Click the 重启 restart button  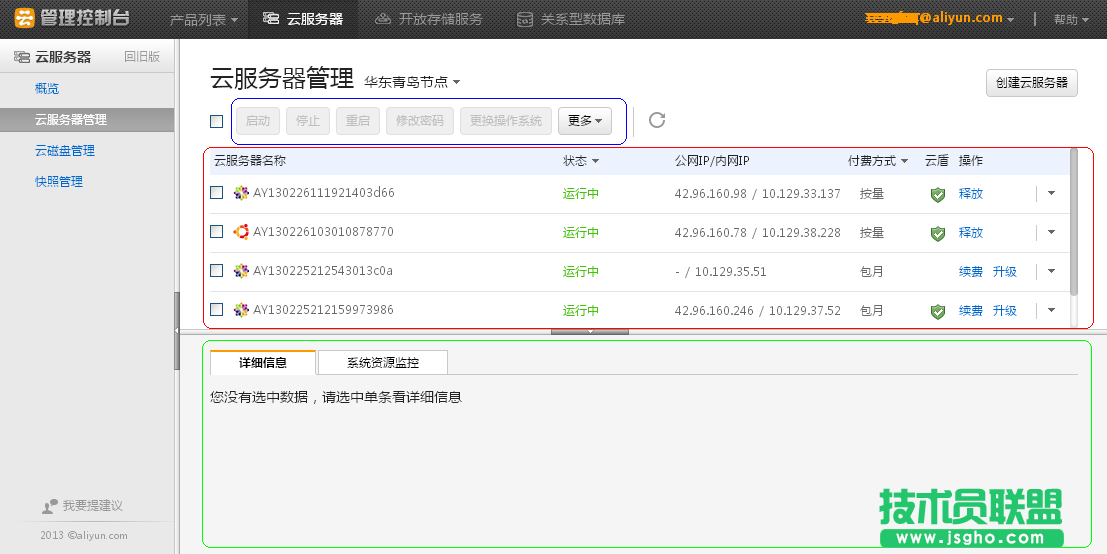pos(358,121)
